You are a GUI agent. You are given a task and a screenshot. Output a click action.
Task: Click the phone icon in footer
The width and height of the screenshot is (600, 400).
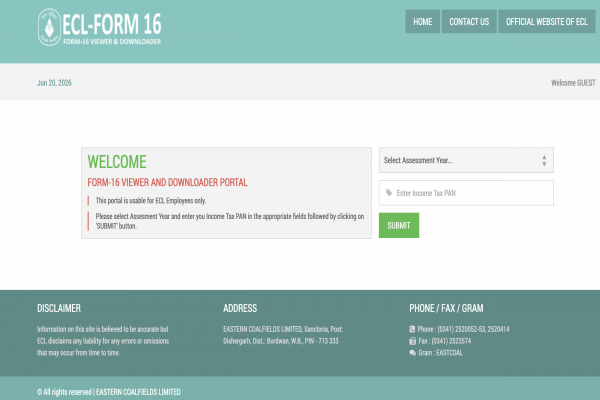point(412,329)
